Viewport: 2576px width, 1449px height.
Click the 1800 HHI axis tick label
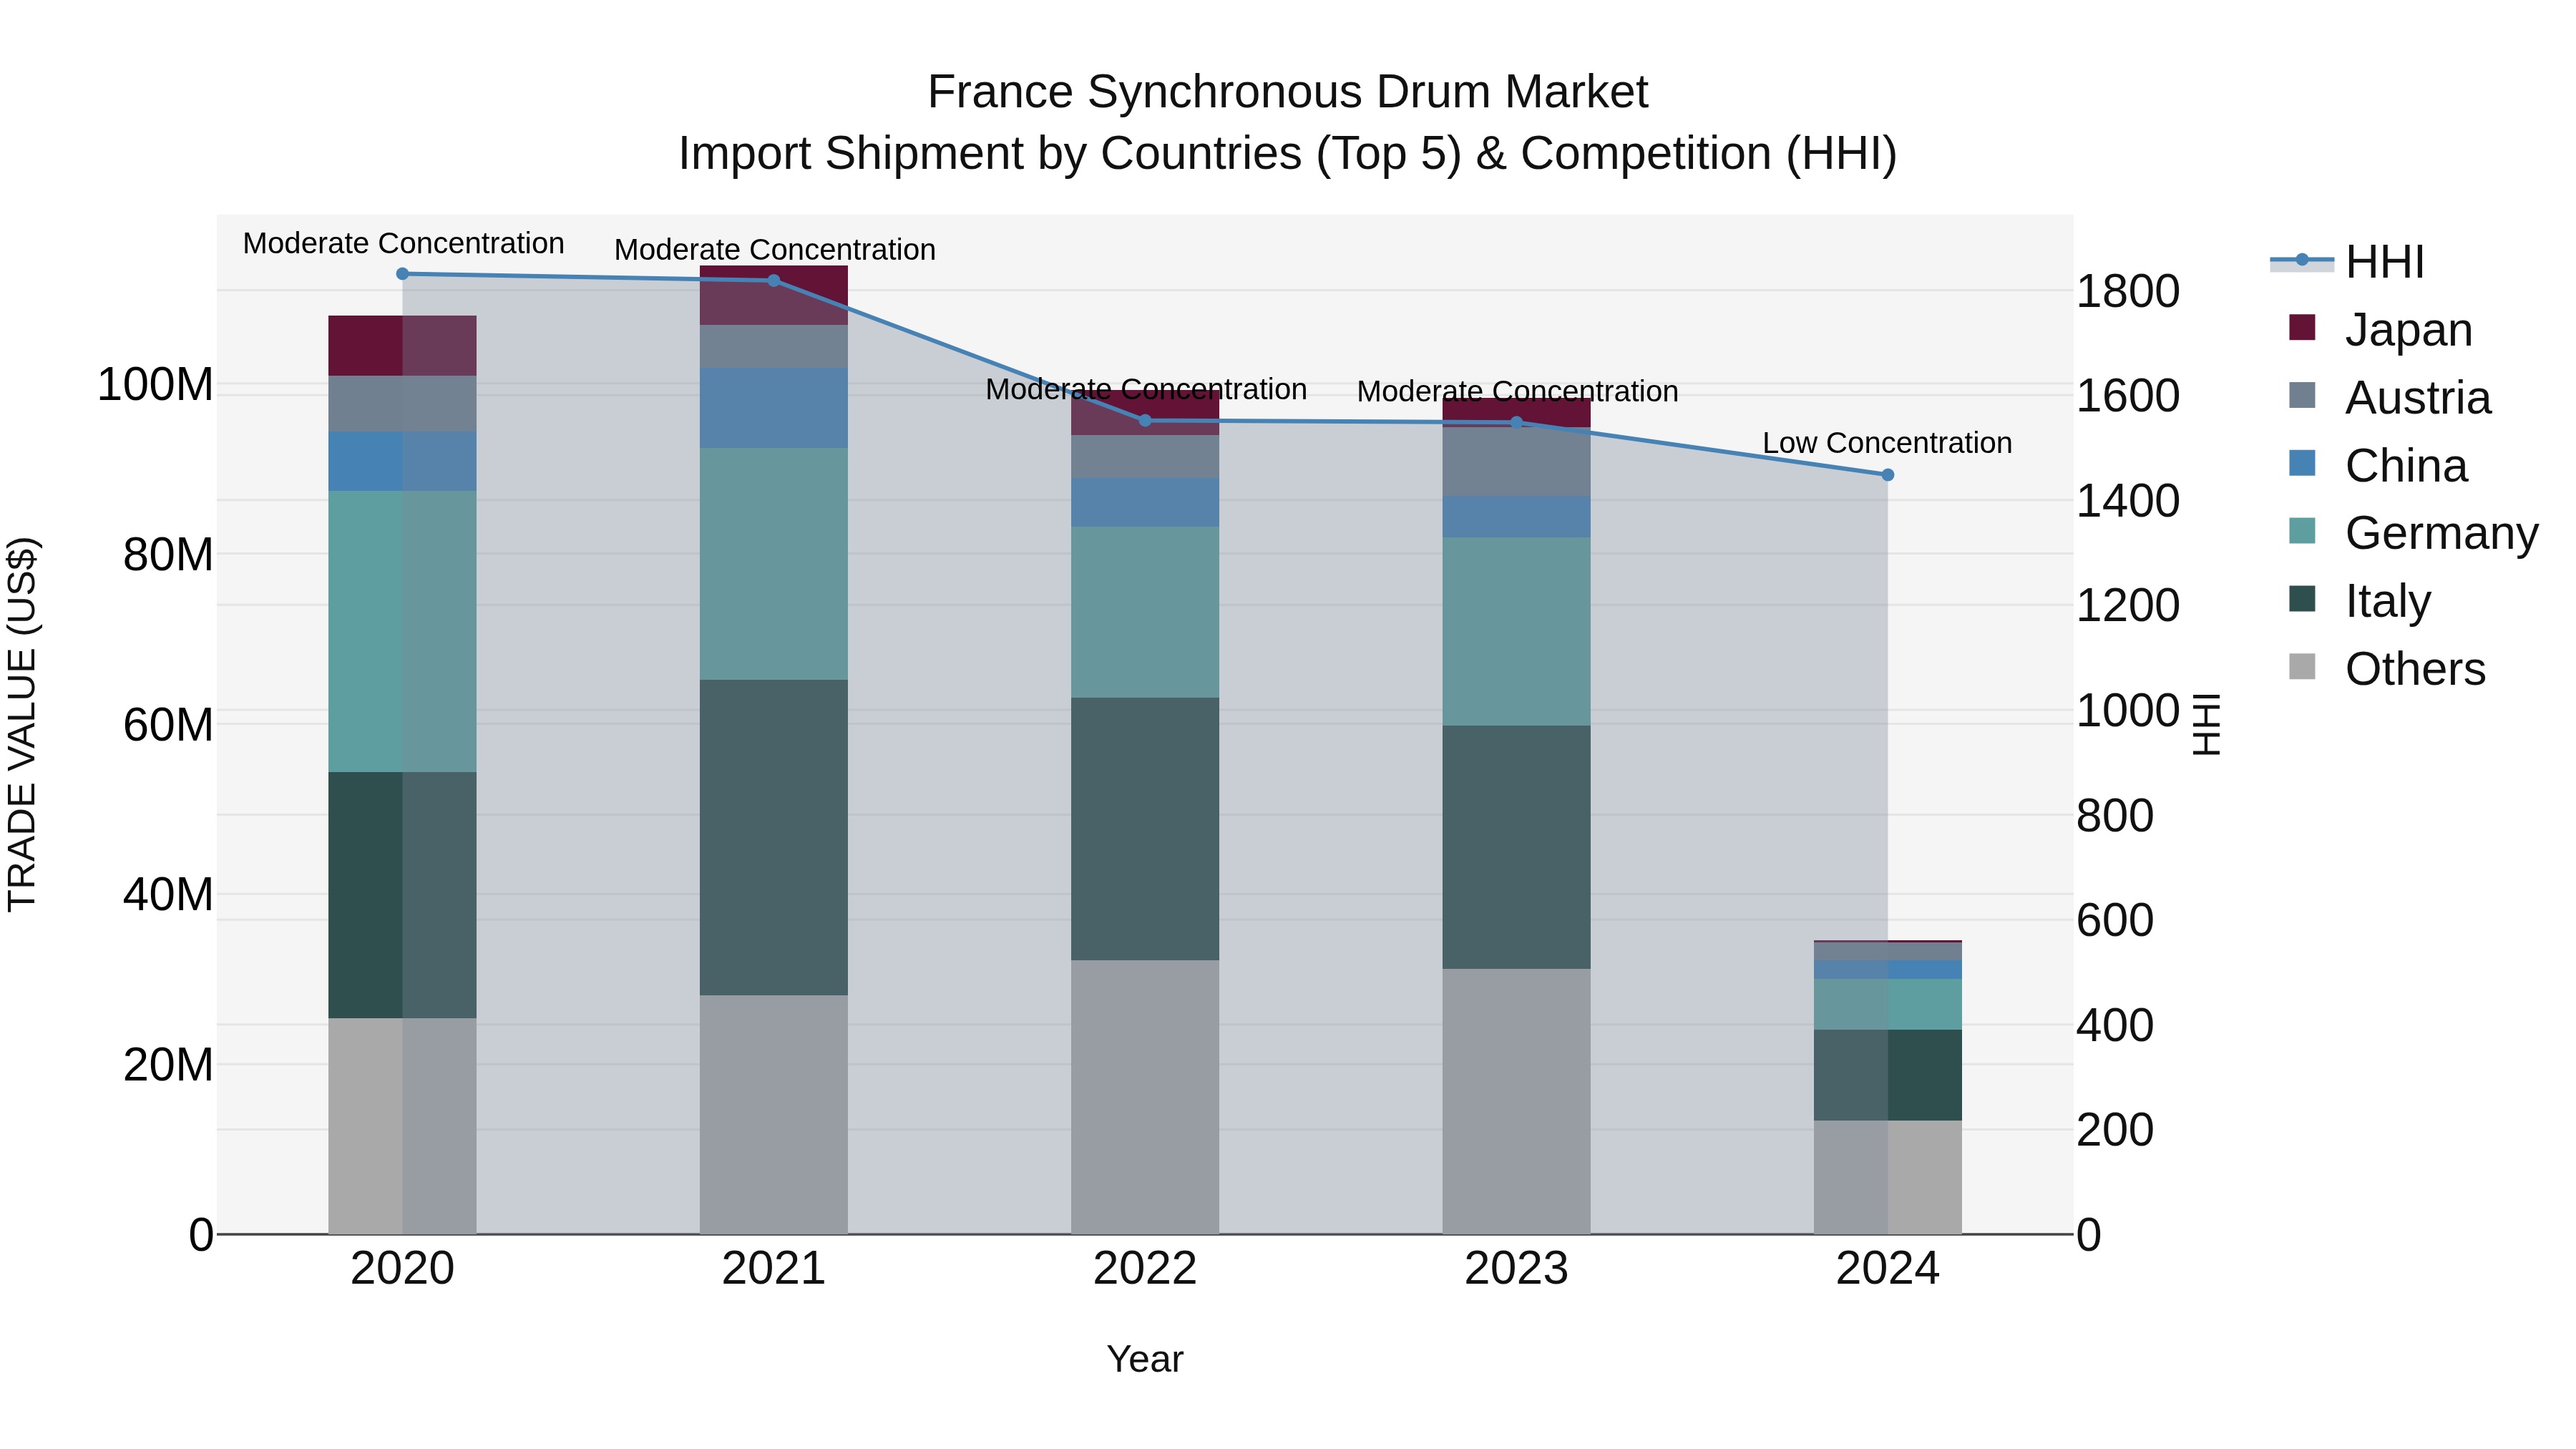tap(2128, 292)
